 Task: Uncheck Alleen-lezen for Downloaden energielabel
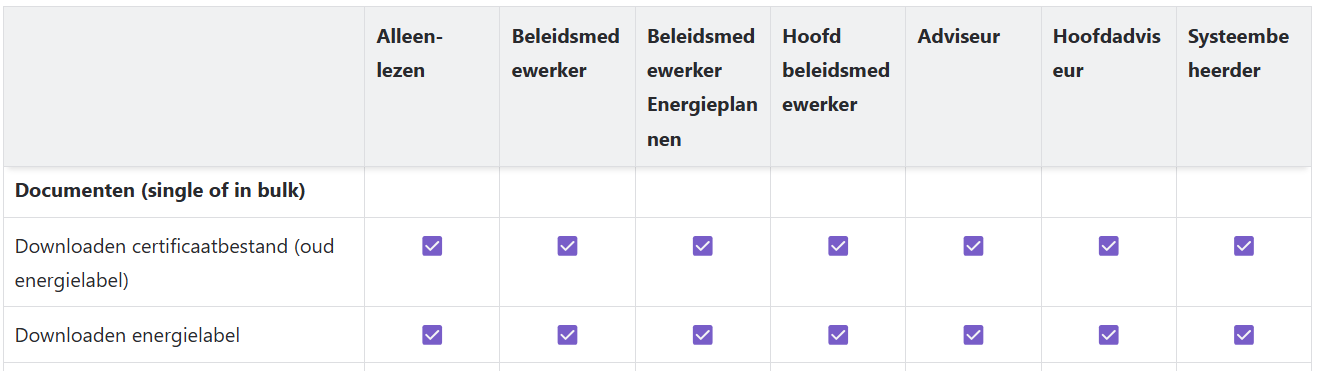[x=432, y=335]
